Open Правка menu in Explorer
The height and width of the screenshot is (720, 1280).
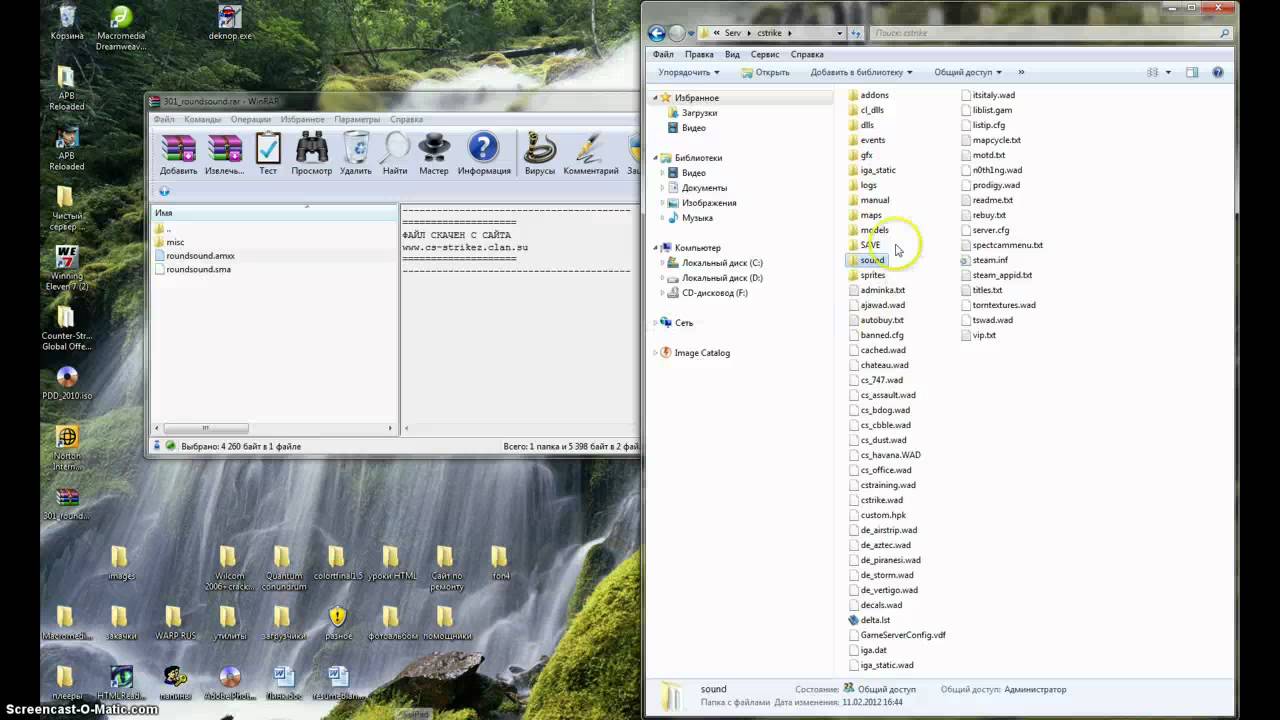click(699, 54)
